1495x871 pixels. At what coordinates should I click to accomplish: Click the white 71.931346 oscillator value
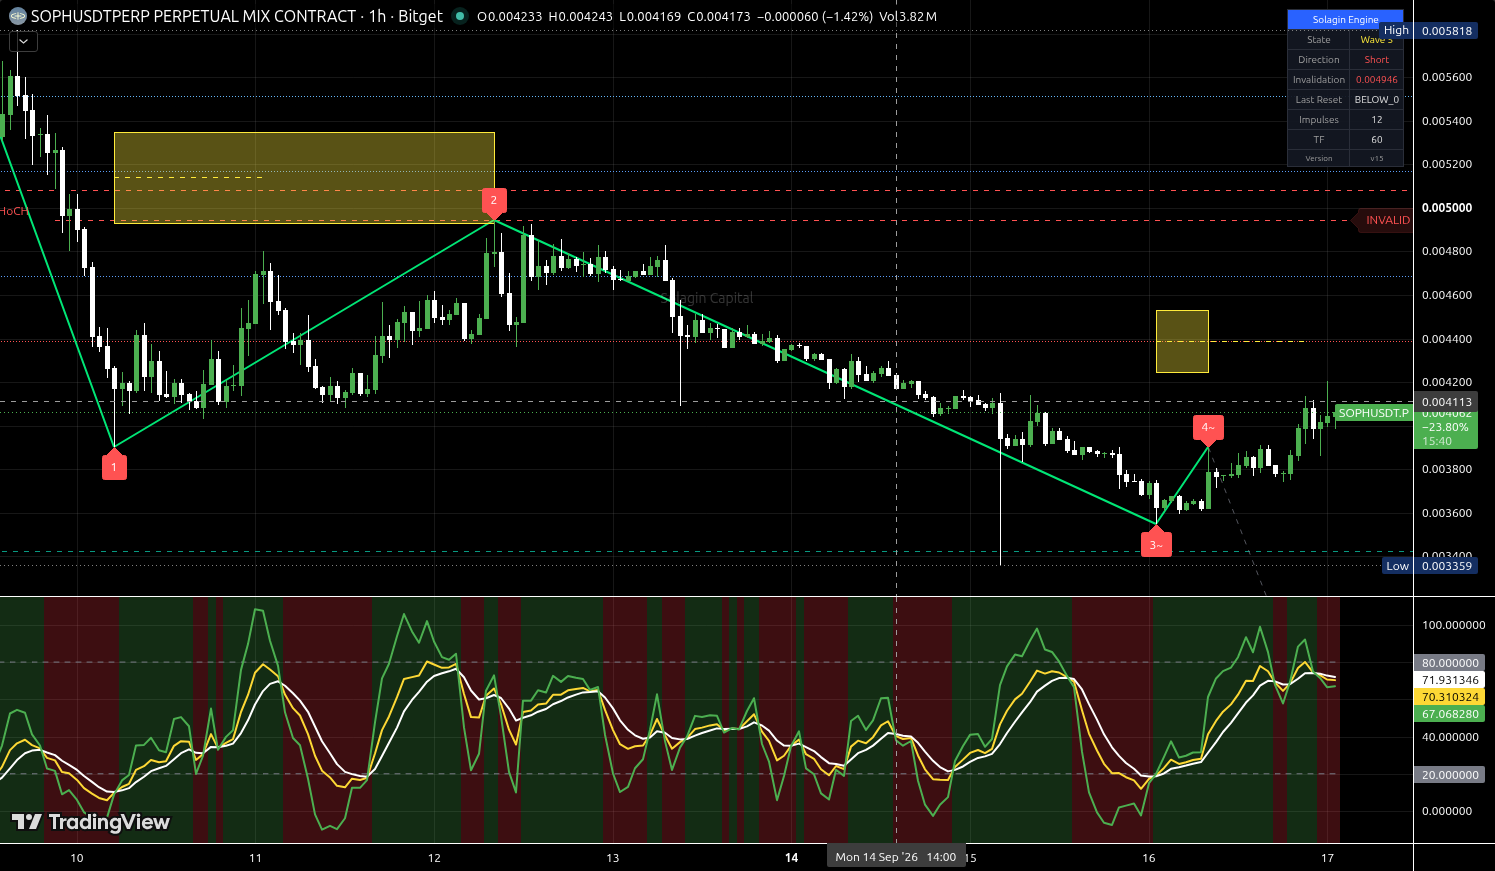[1450, 680]
